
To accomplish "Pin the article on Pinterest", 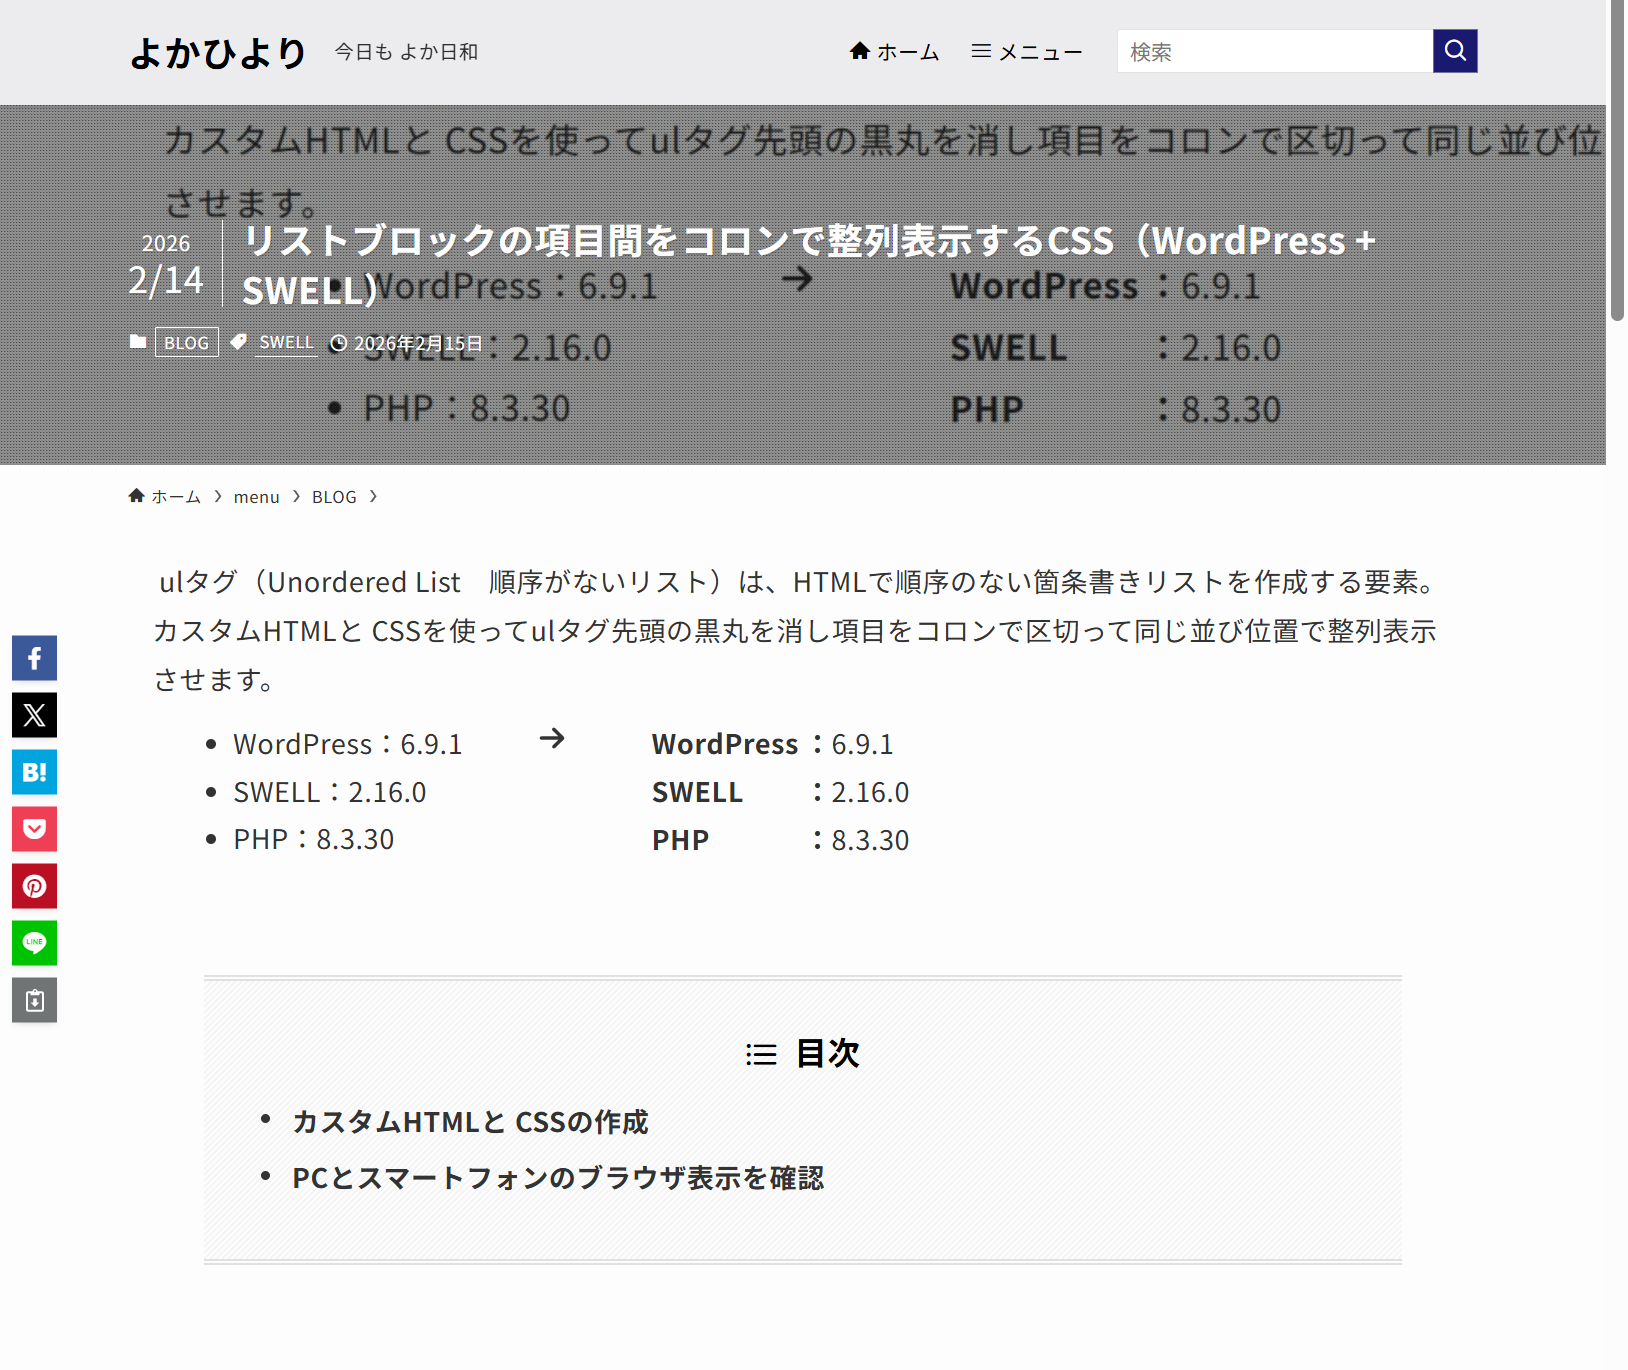I will 34,886.
